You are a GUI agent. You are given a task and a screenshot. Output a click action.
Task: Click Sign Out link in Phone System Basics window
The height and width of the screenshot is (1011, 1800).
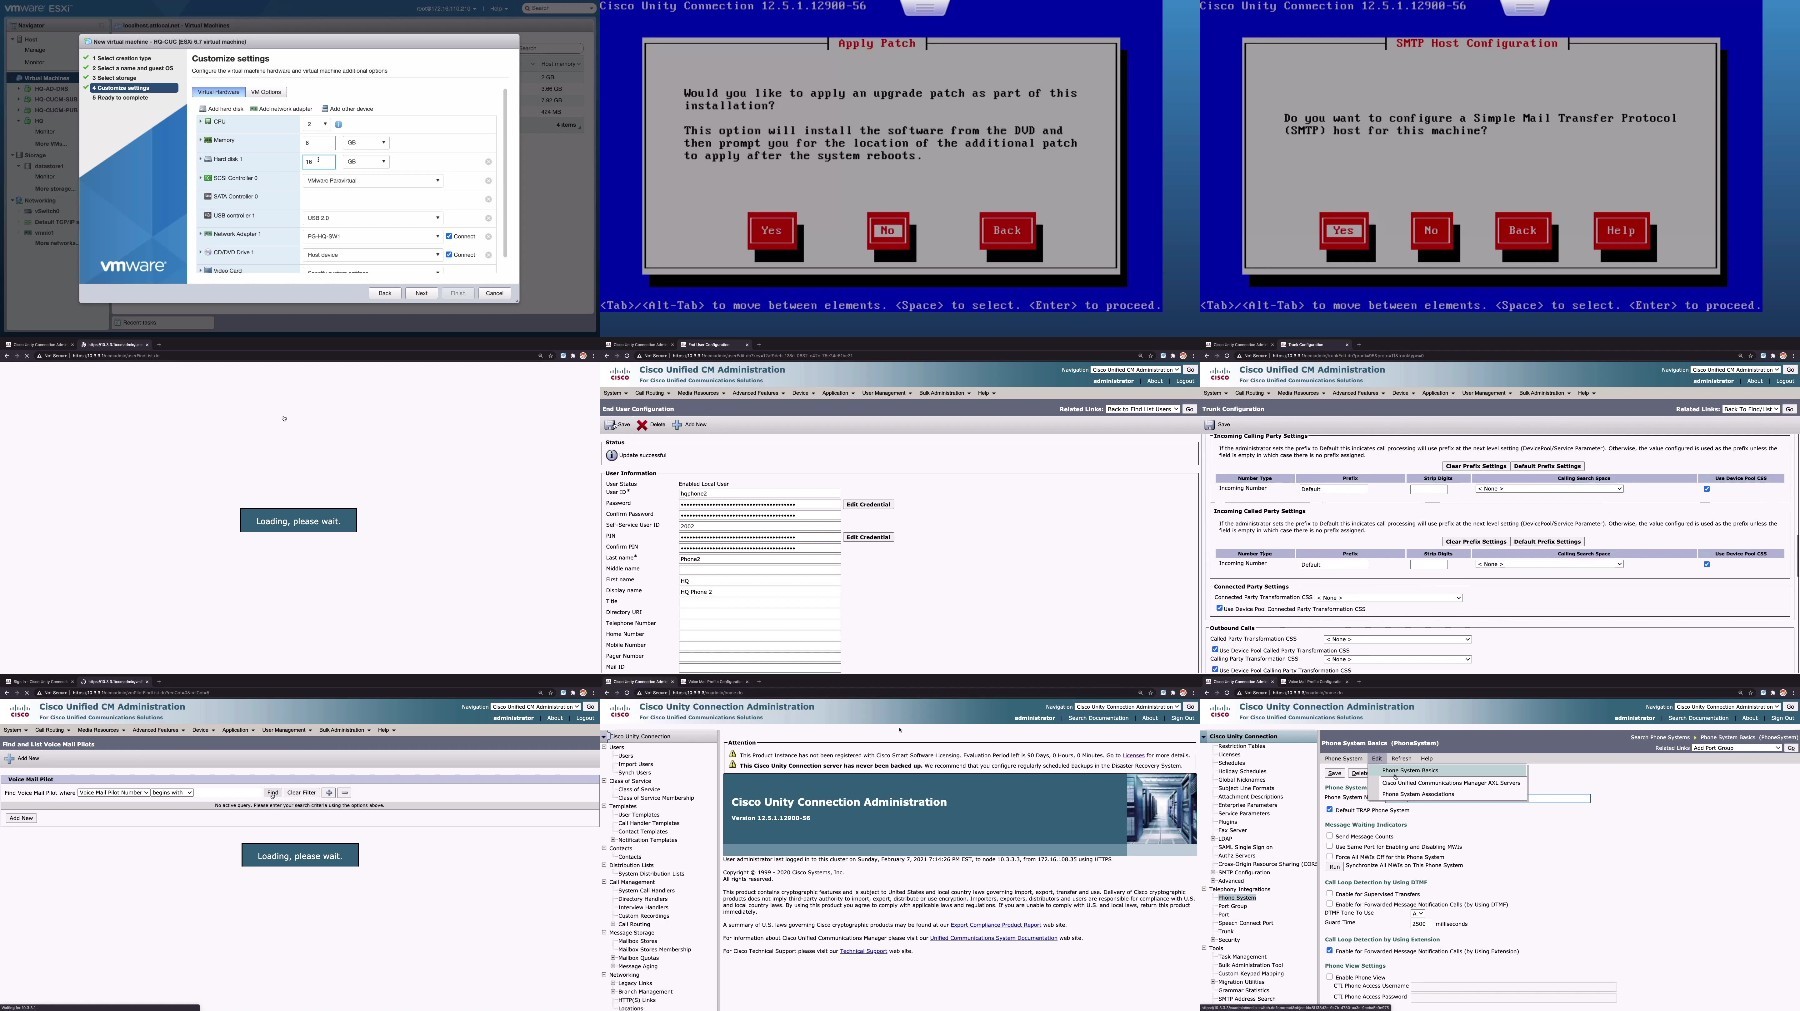pos(1782,718)
